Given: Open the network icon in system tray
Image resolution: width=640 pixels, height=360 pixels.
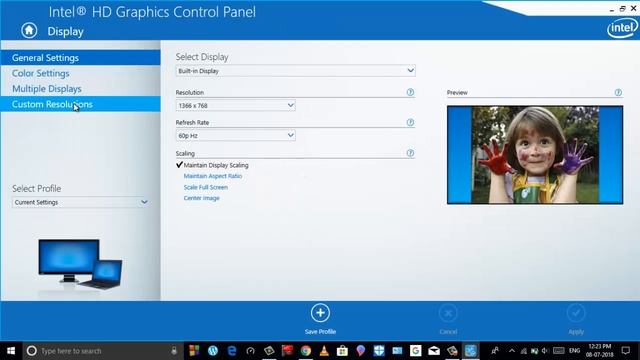Looking at the screenshot, I should [524, 351].
